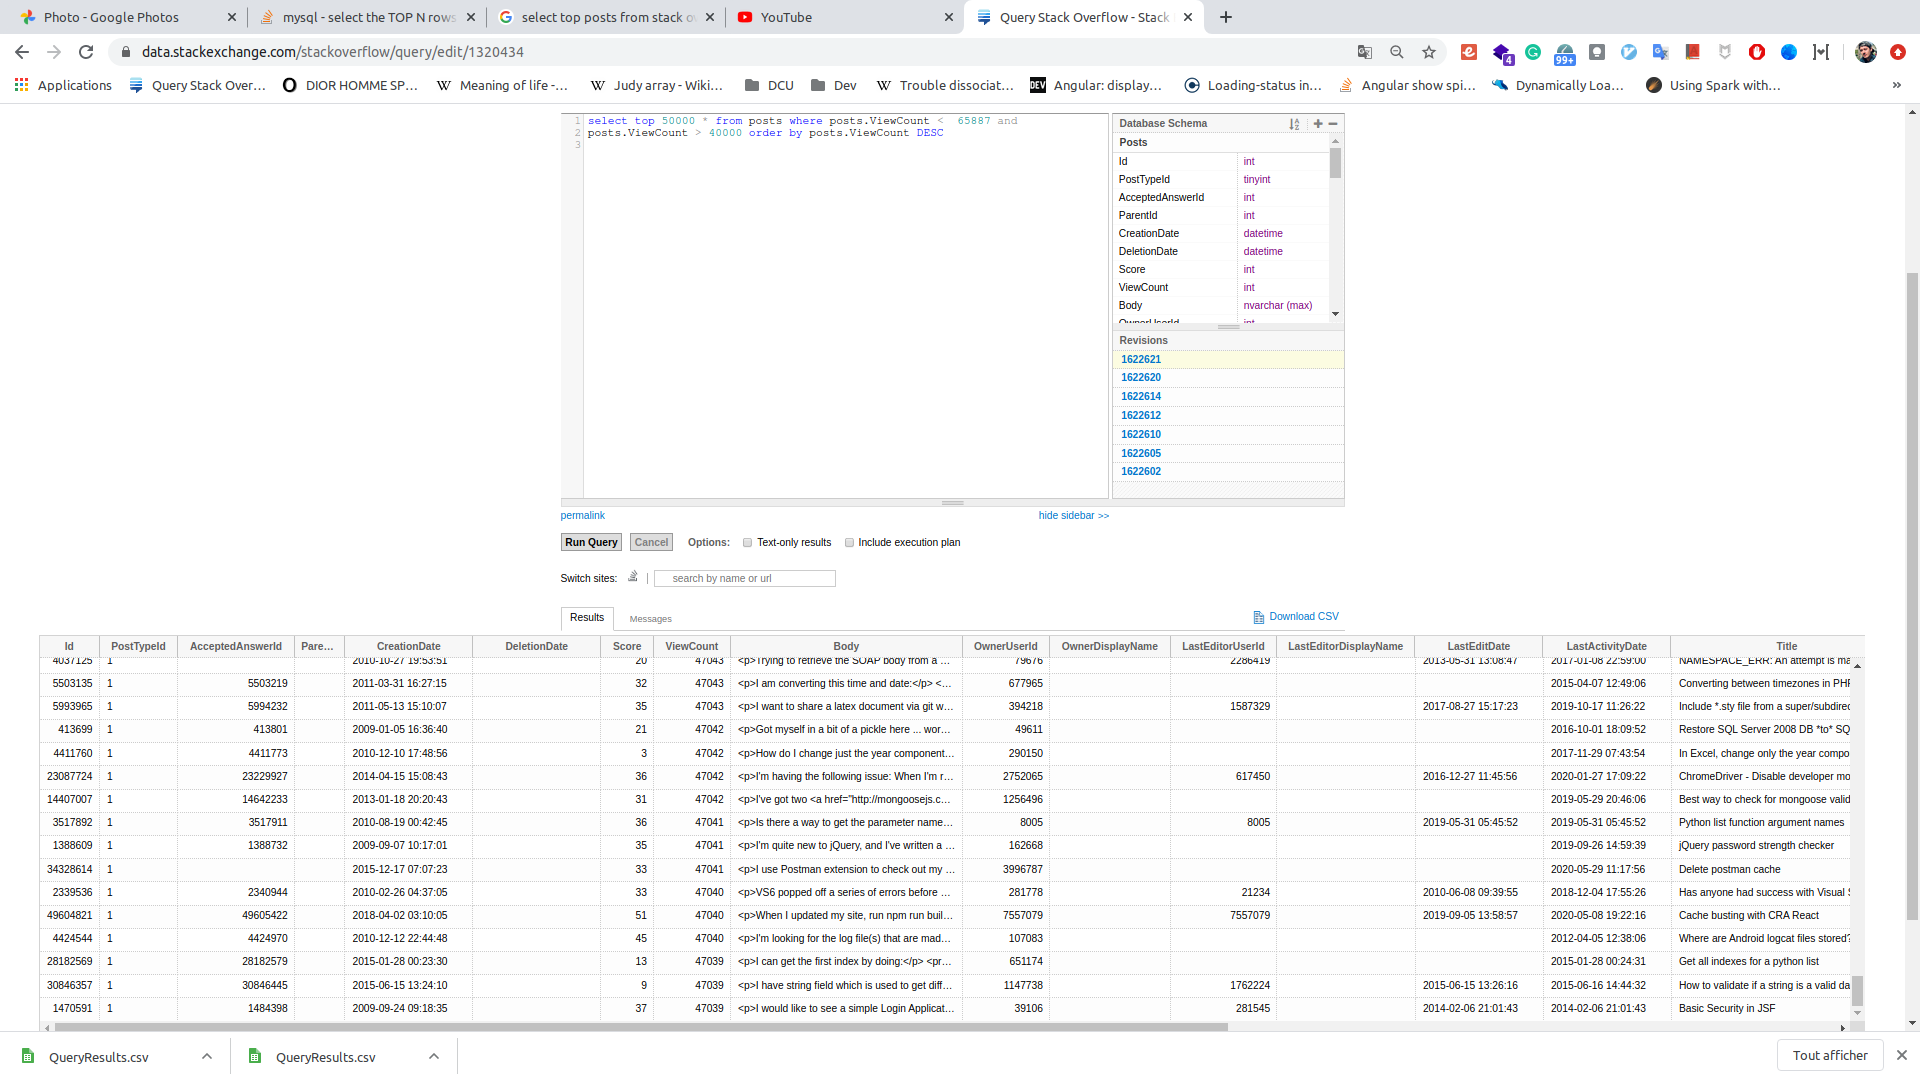Expand the Revisions section
The width and height of the screenshot is (1920, 1080).
(1143, 340)
